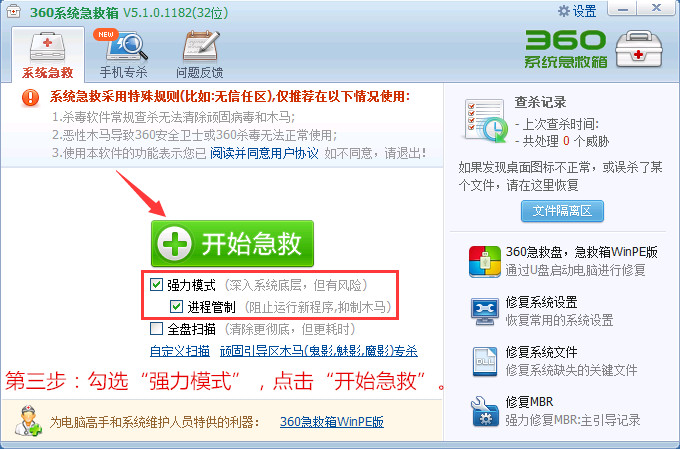Click the 修复系统设置 monitor wrench icon
680x449 pixels.
[x=485, y=311]
